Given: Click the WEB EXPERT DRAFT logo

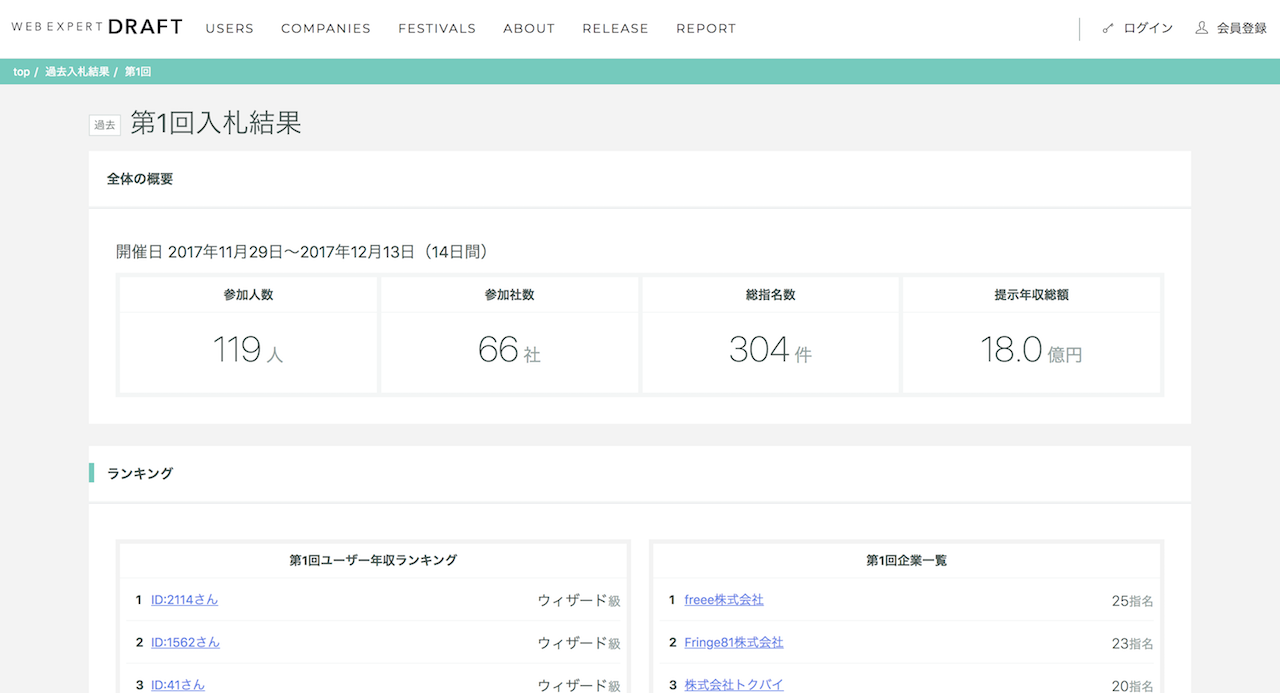Looking at the screenshot, I should coord(97,28).
